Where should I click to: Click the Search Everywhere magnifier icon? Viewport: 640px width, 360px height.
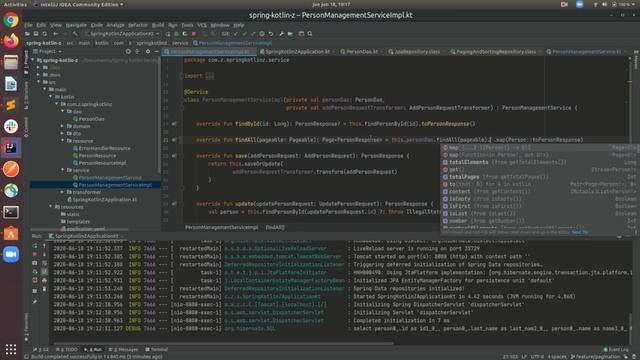click(310, 34)
